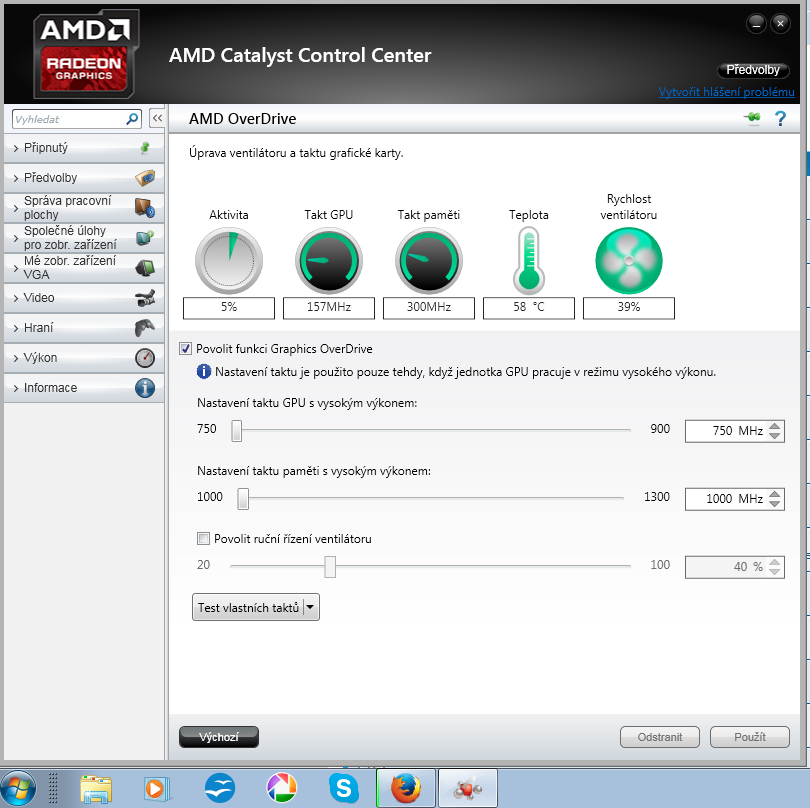Enable Povolit ruční řízení ventilátoru checkbox
The image size is (810, 808).
[204, 539]
